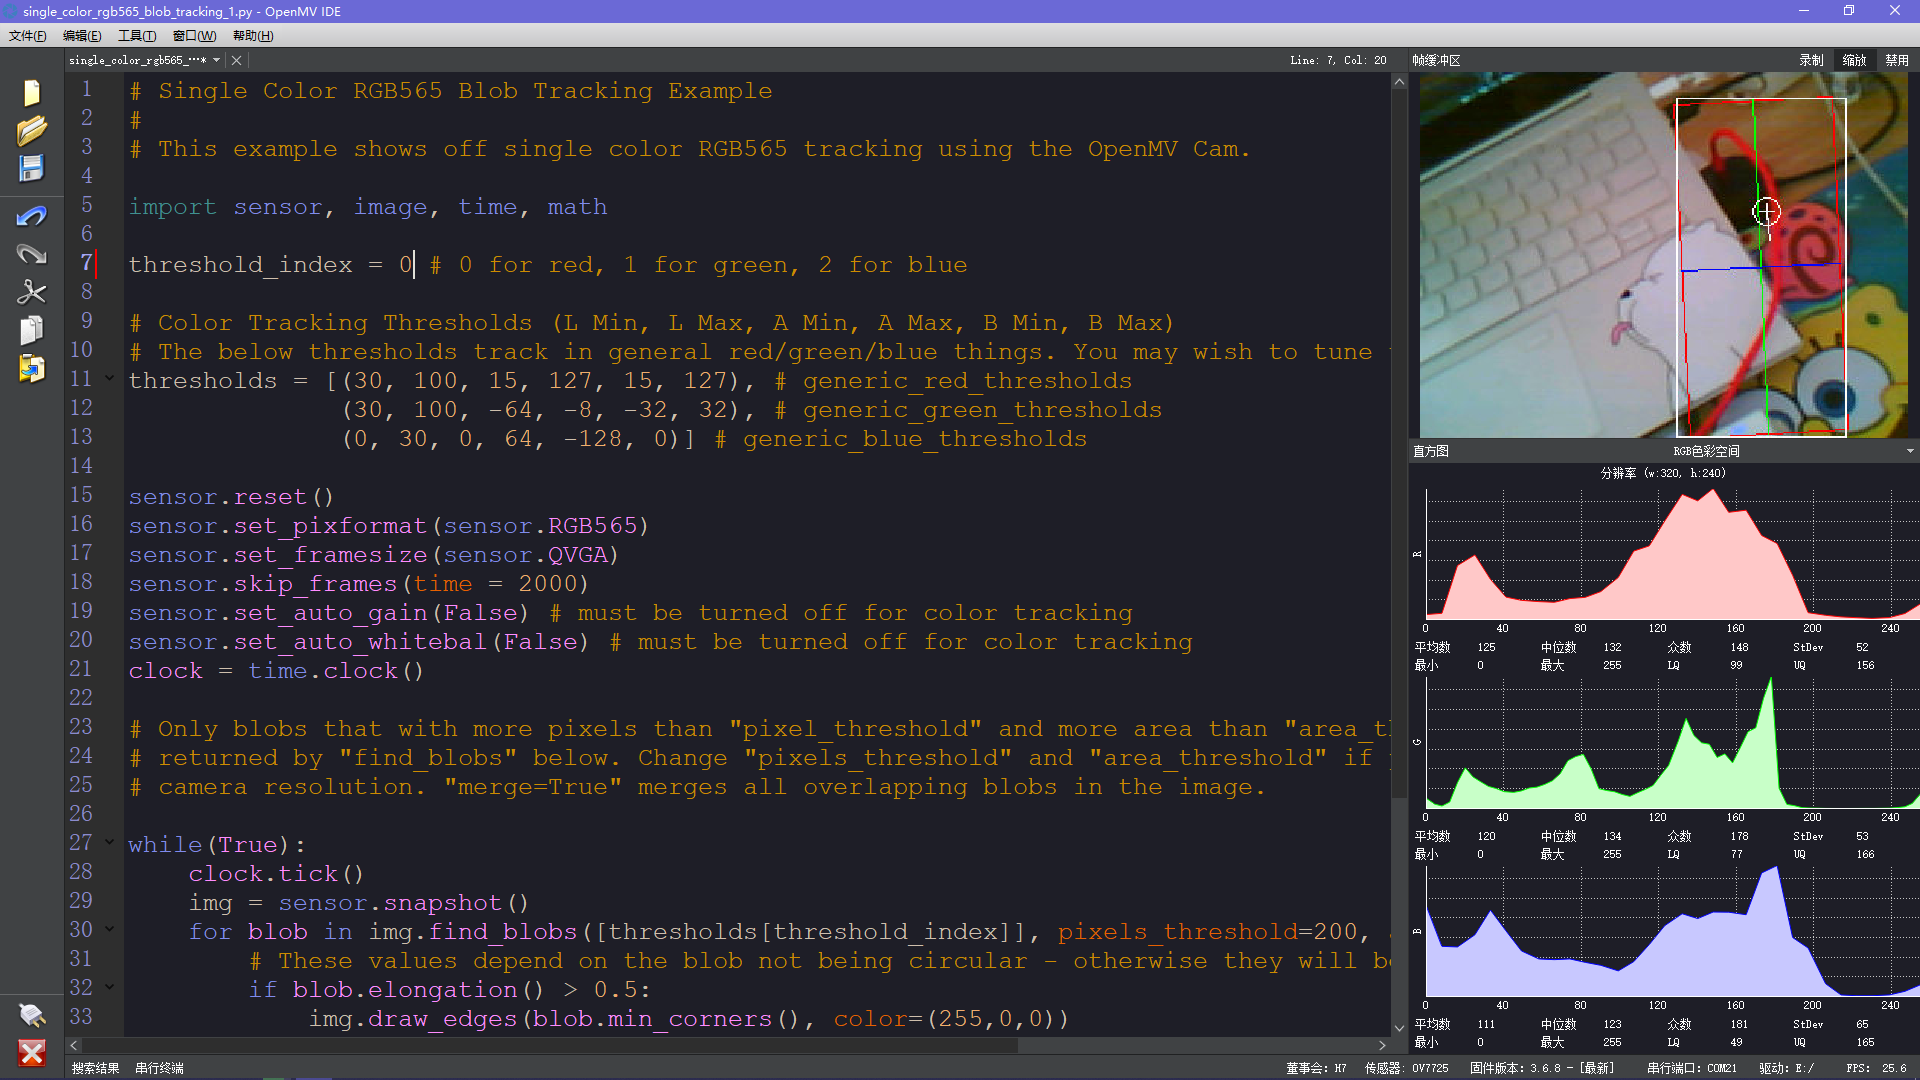This screenshot has height=1080, width=1920.
Task: Click the FPS 25.6 status readout
Action: pyautogui.click(x=1876, y=1068)
